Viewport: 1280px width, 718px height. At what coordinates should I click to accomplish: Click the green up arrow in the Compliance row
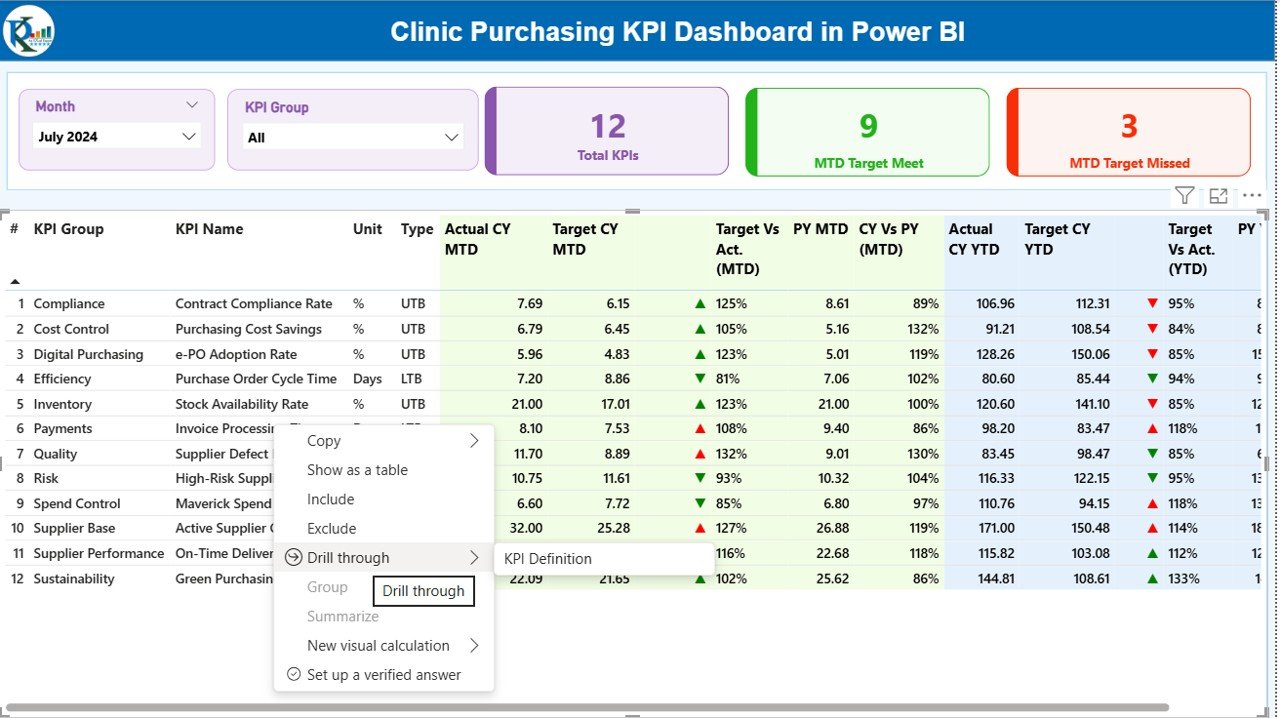pyautogui.click(x=700, y=304)
